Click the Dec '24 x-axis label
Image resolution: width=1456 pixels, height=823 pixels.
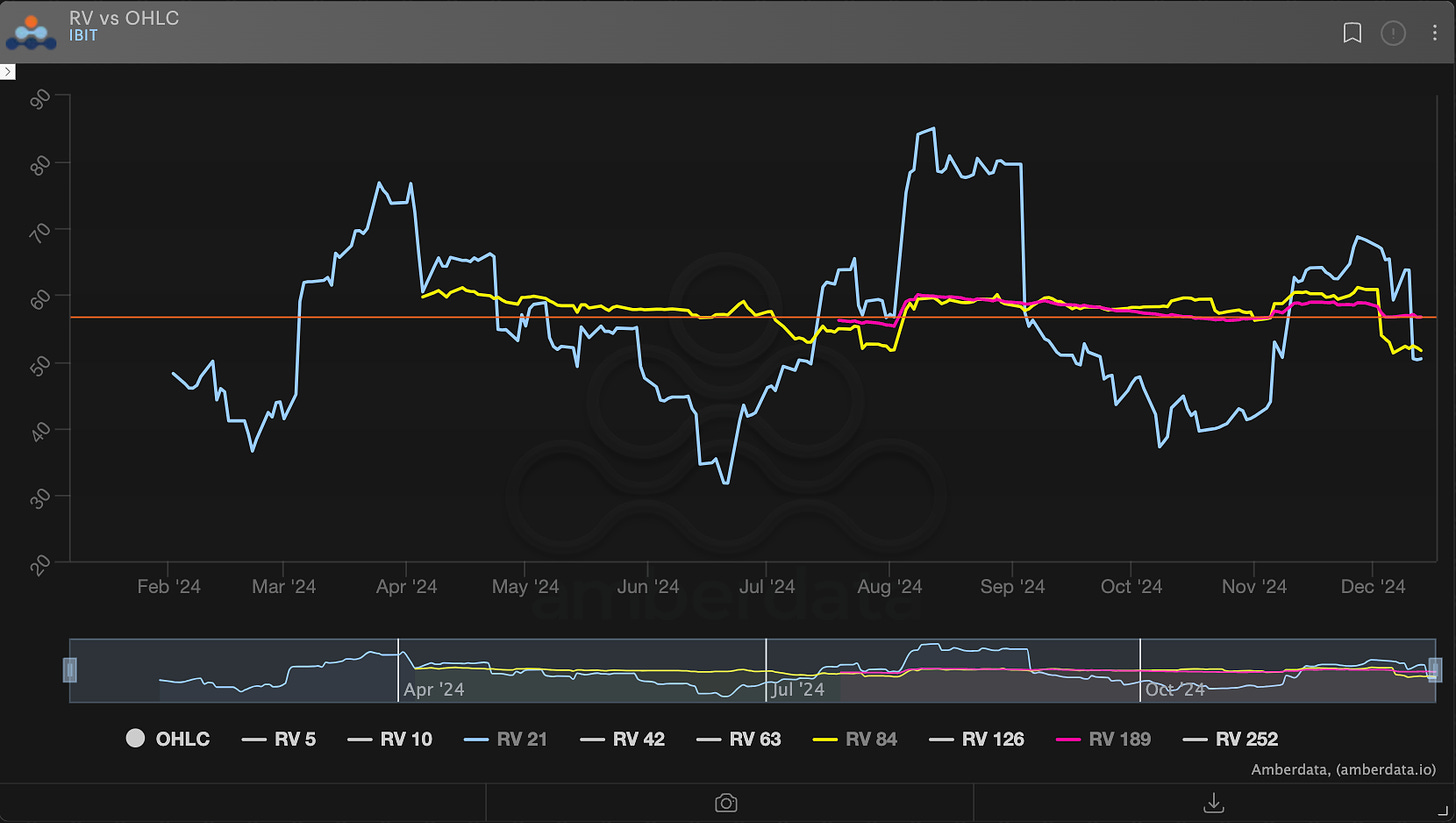coord(1373,587)
